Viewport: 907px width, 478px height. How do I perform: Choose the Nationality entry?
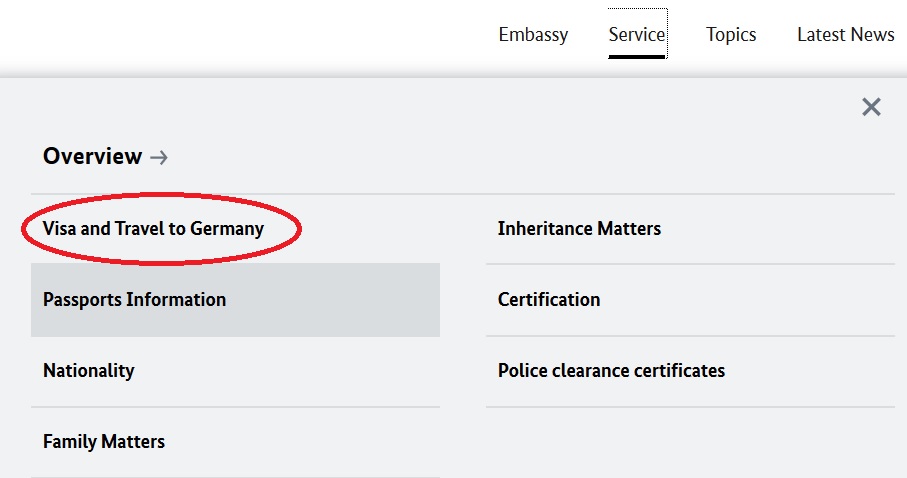point(89,371)
